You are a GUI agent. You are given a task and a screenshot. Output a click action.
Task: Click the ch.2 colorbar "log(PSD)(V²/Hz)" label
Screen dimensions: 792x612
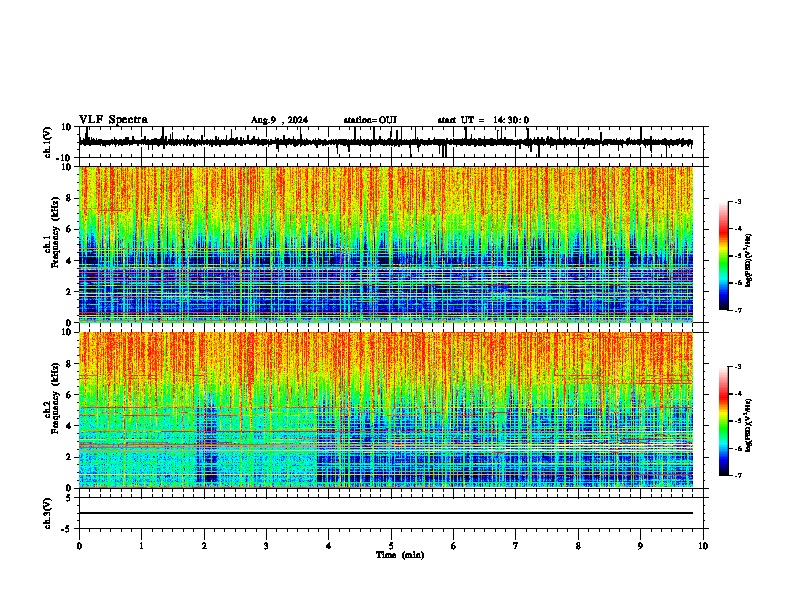tap(749, 425)
